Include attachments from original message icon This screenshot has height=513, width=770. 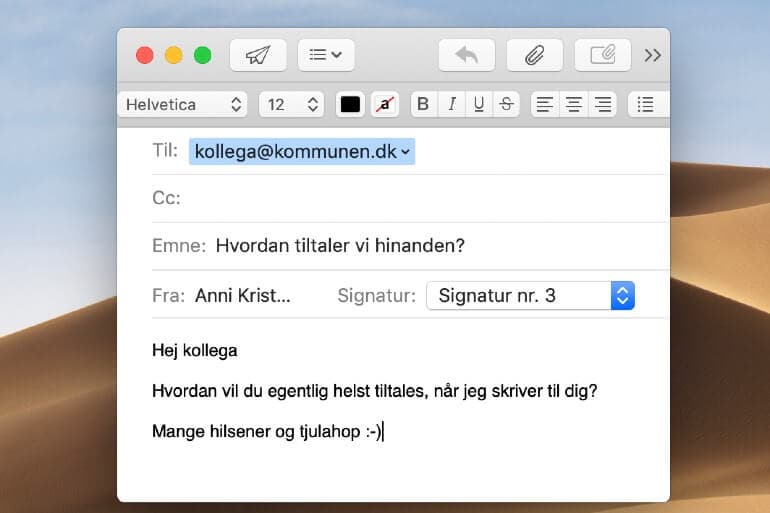pyautogui.click(x=603, y=55)
